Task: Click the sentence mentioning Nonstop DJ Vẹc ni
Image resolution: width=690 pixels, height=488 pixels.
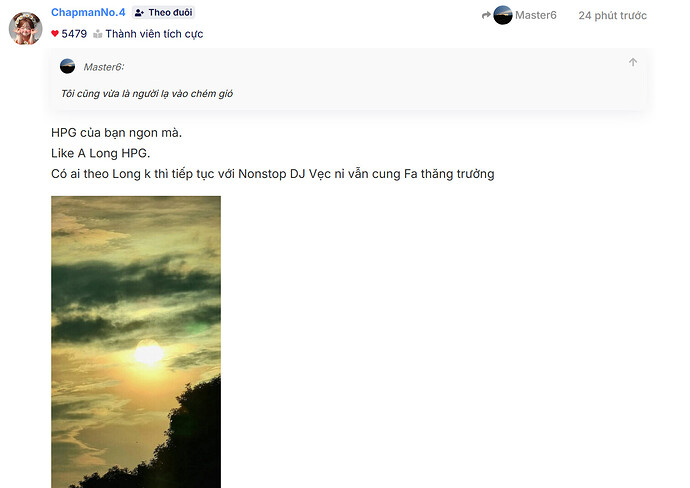Action: coord(273,174)
